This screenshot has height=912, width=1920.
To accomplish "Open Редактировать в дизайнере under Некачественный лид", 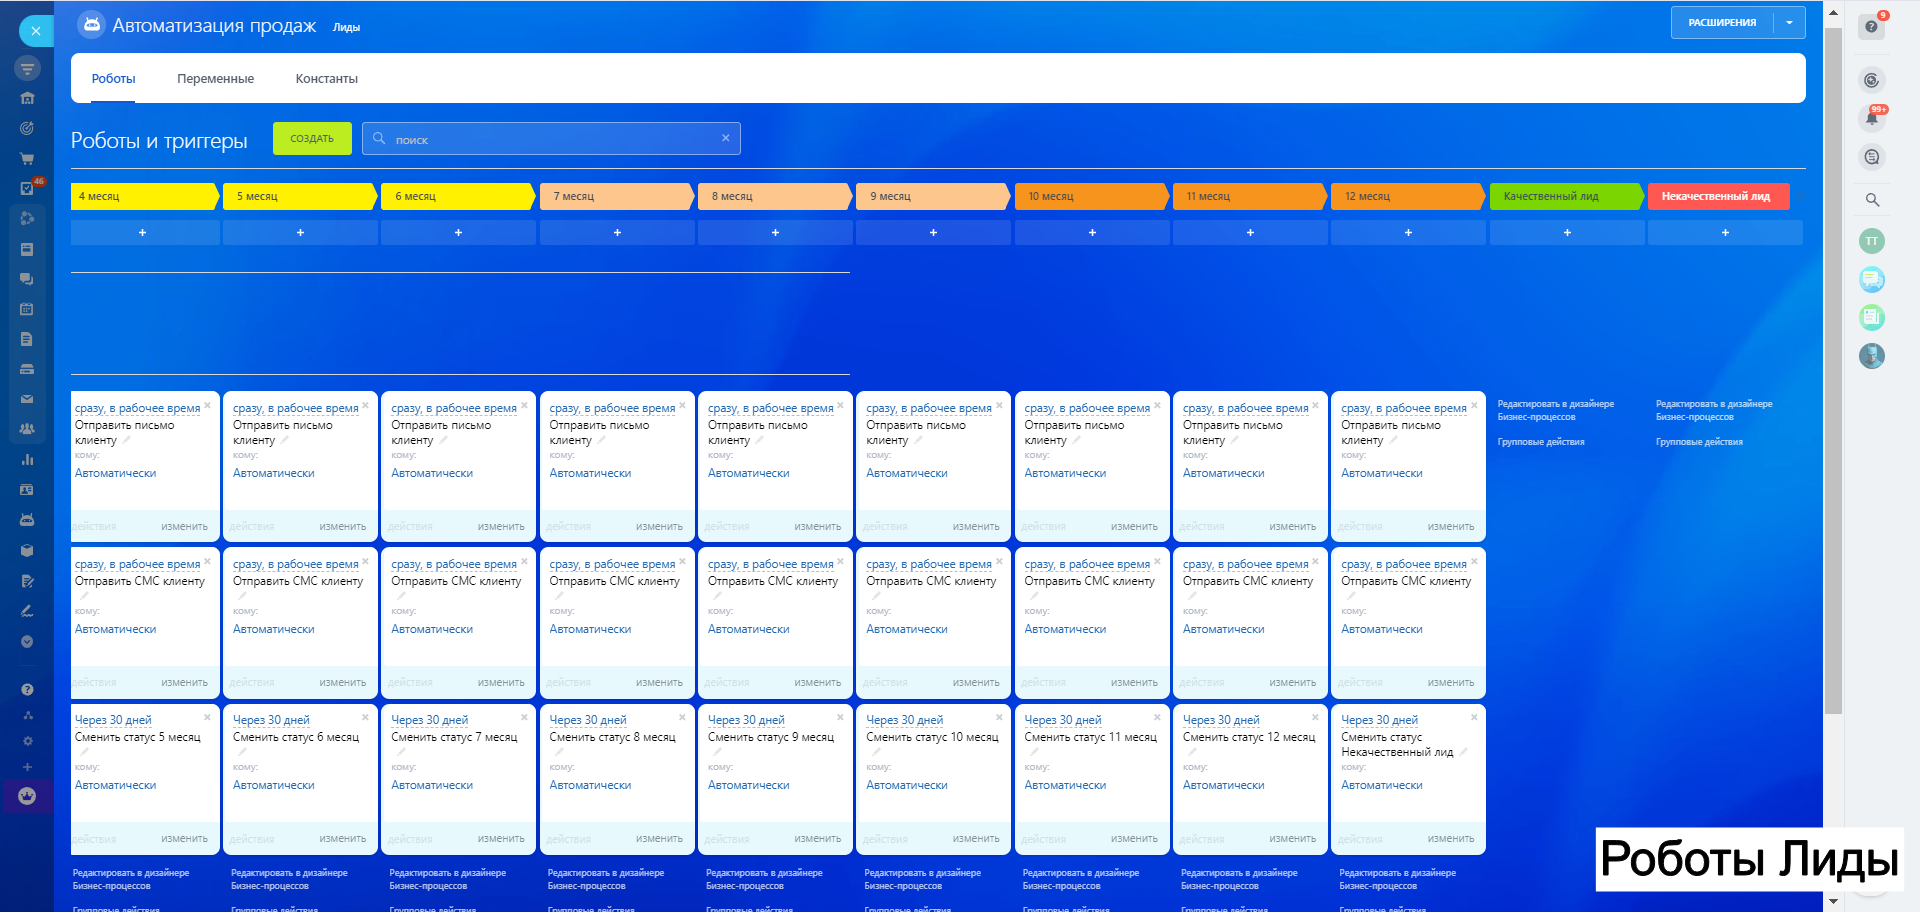I will click(1714, 410).
